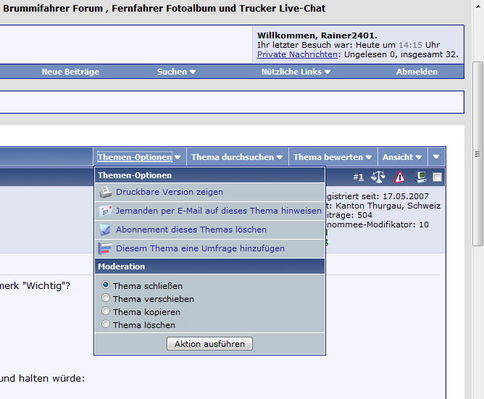This screenshot has height=399, width=484.
Task: Select the 'Thema kopieren' radio option
Action: click(x=106, y=311)
